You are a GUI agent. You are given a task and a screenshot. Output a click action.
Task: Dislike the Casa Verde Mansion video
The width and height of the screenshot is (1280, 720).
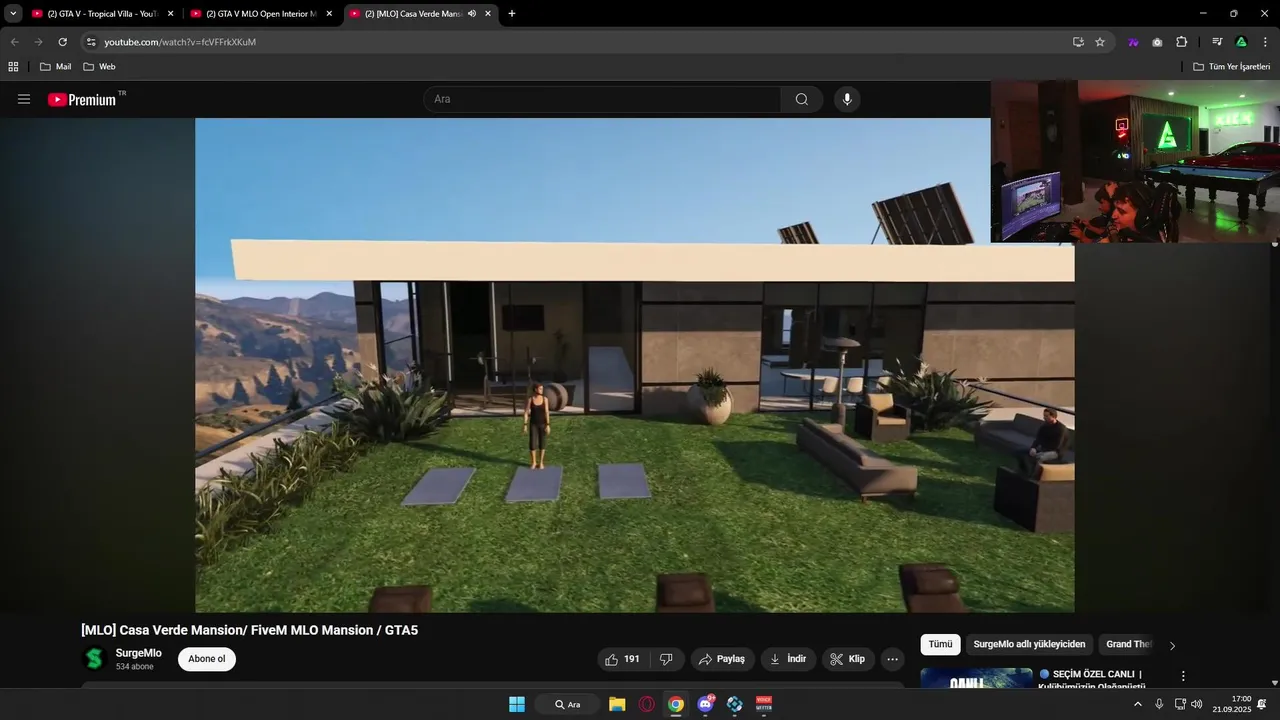666,659
